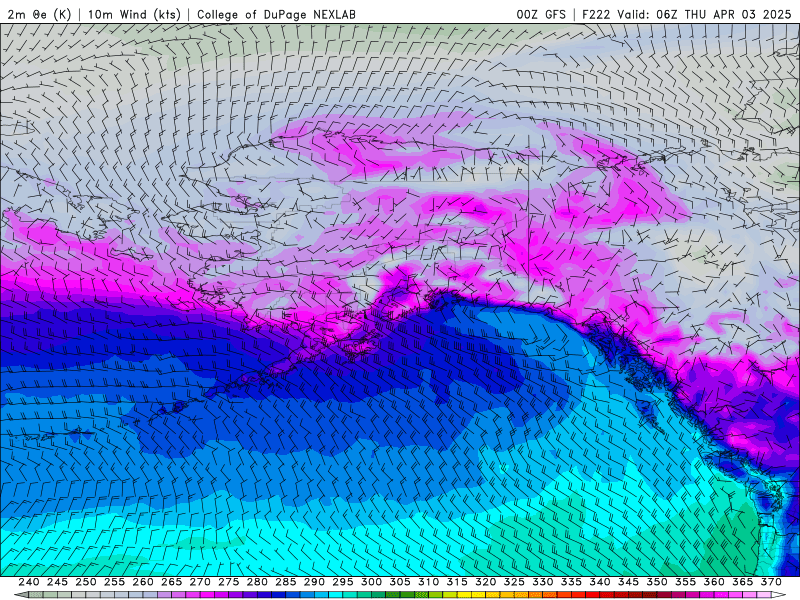Click the 335 tick label
This screenshot has width=800, height=600.
pyautogui.click(x=571, y=582)
